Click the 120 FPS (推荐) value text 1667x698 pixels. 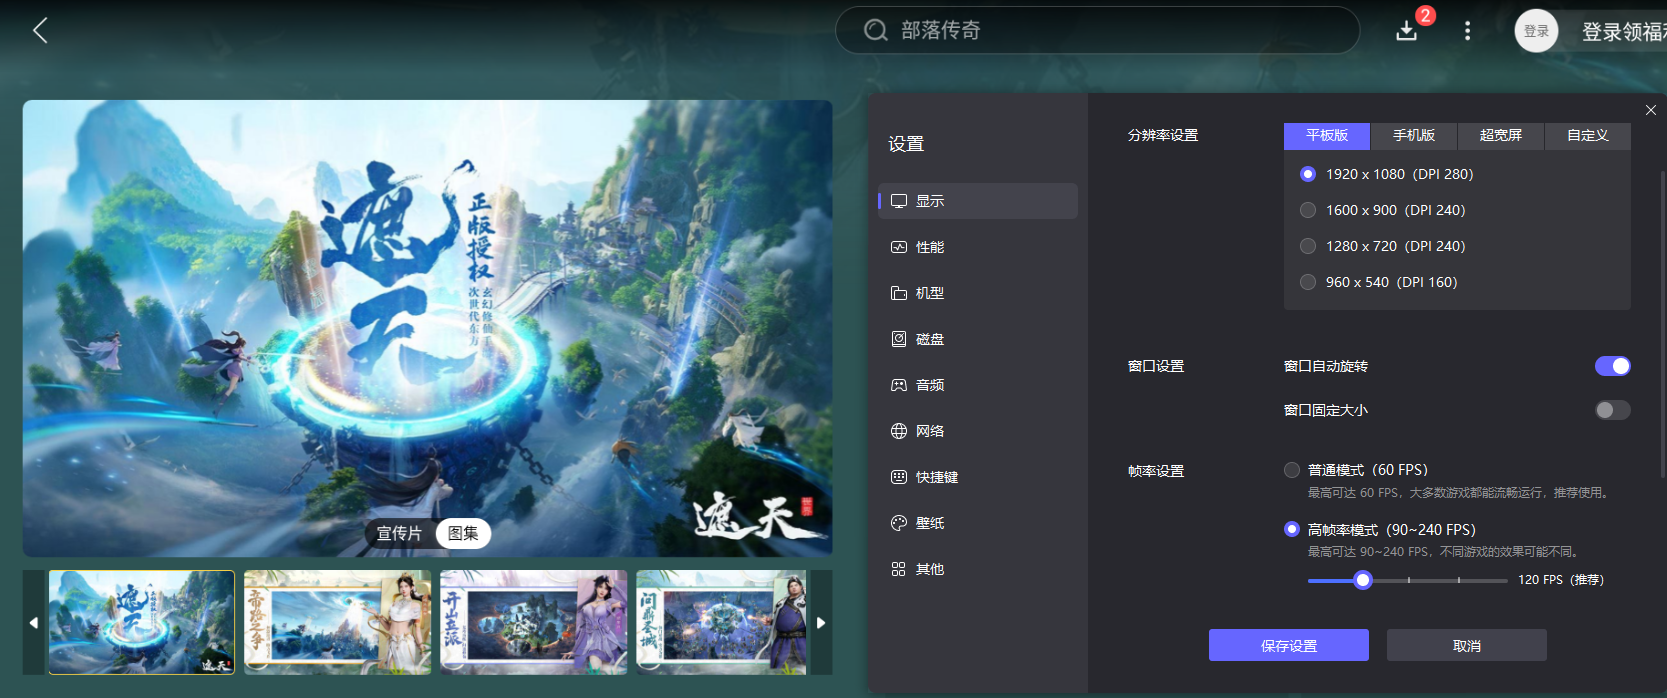(1560, 580)
